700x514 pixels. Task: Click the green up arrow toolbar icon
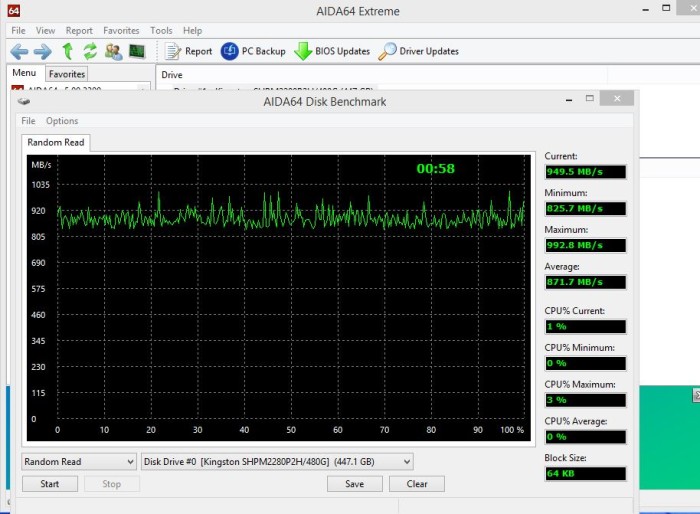coord(68,51)
